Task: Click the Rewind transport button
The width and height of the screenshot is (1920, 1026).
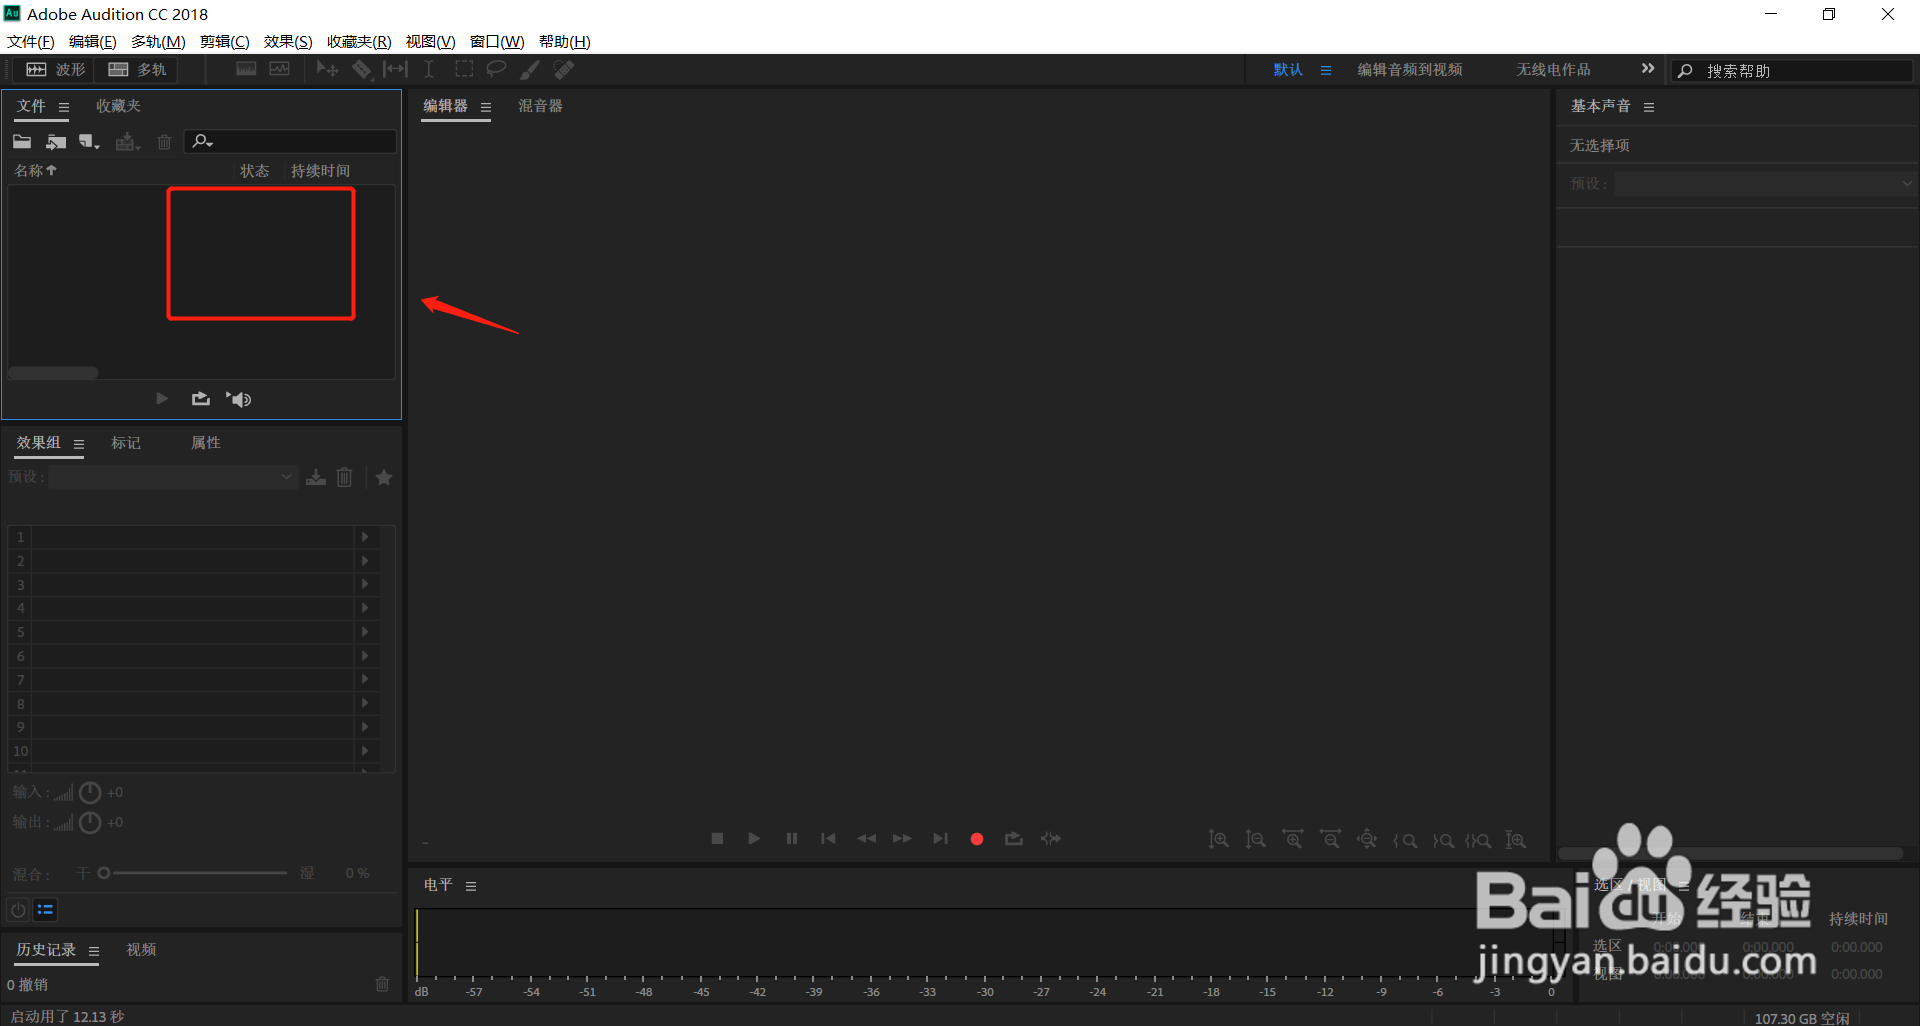Action: [866, 839]
